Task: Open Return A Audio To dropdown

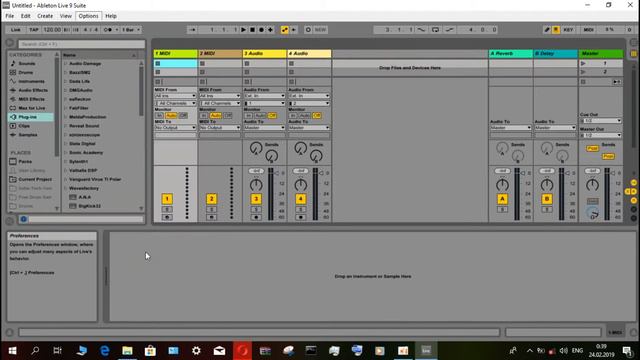Action: point(511,128)
